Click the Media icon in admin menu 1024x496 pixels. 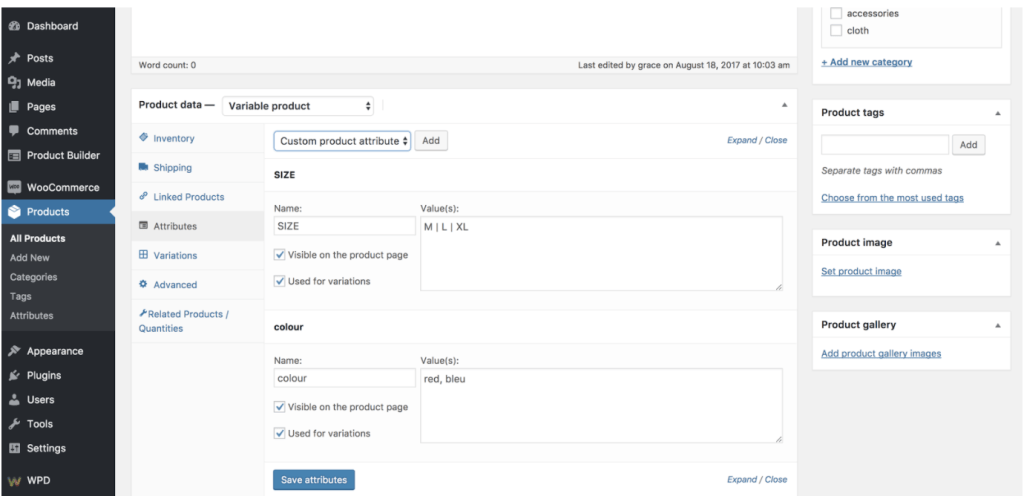point(14,83)
